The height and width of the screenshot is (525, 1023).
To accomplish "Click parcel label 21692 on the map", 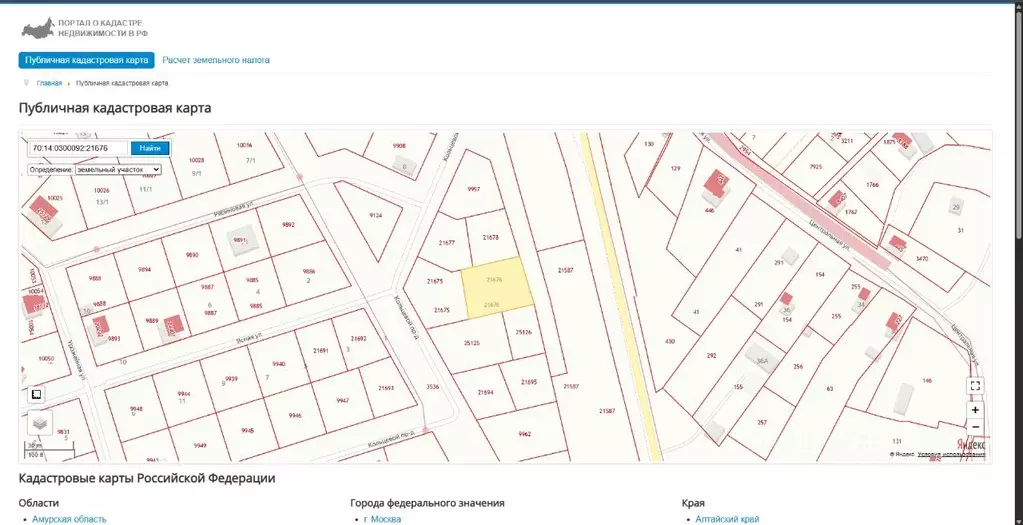I will (x=358, y=338).
